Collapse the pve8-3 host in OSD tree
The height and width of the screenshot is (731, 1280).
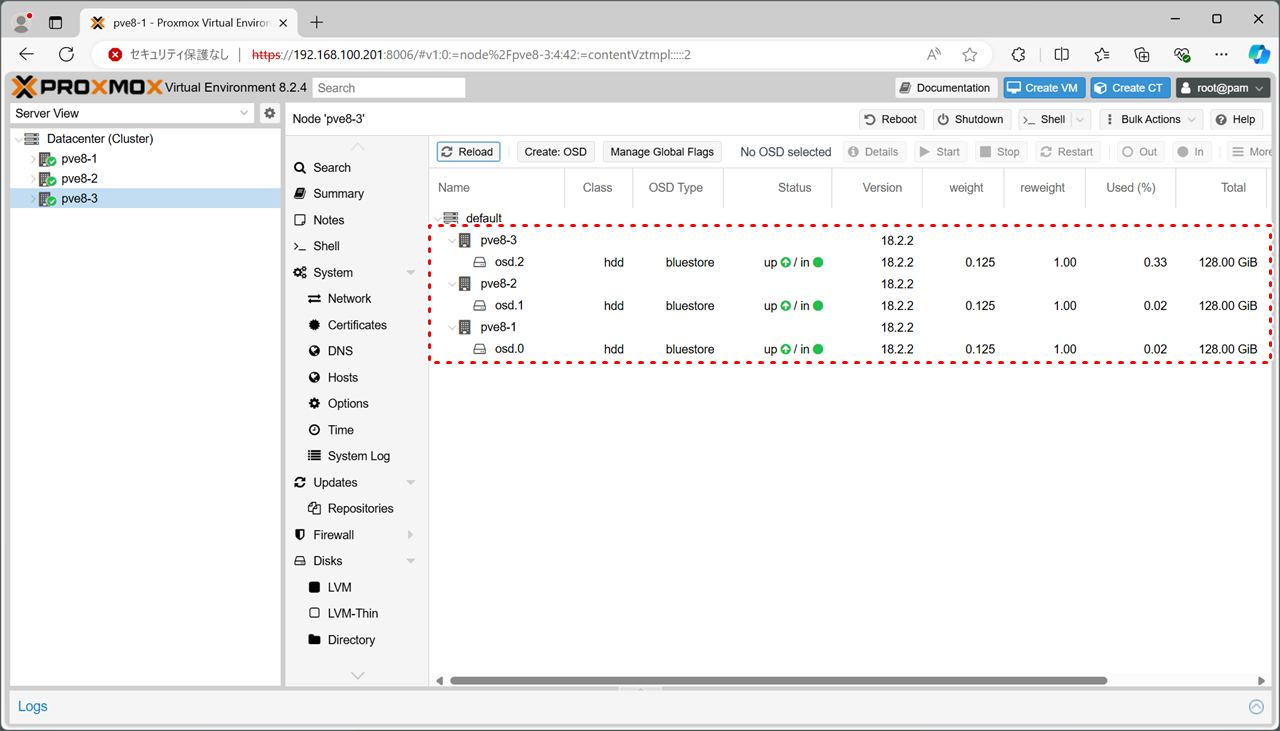452,241
